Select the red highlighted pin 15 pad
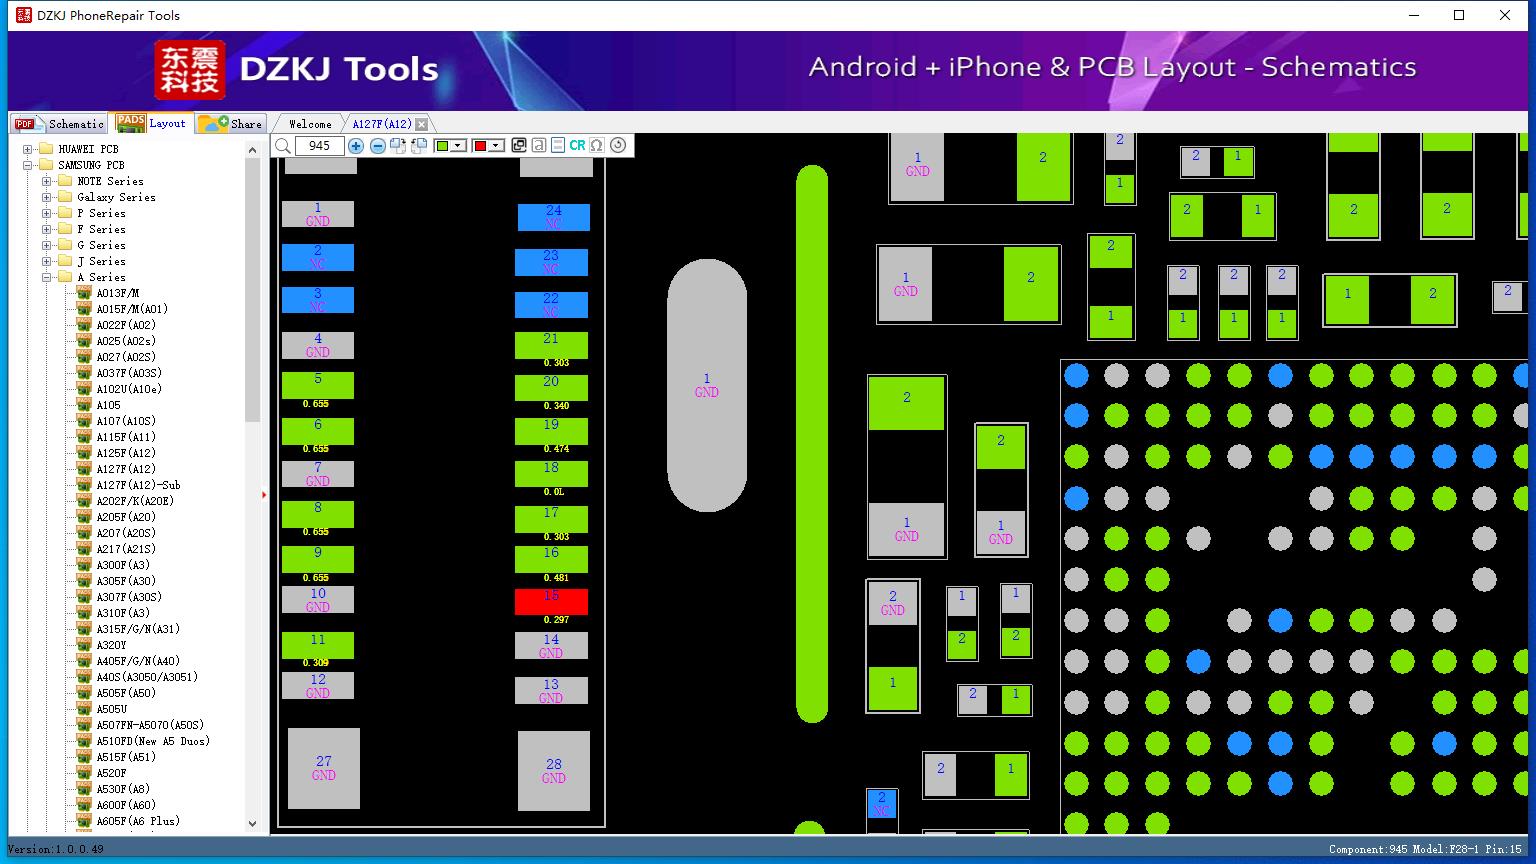1536x864 pixels. click(x=551, y=601)
